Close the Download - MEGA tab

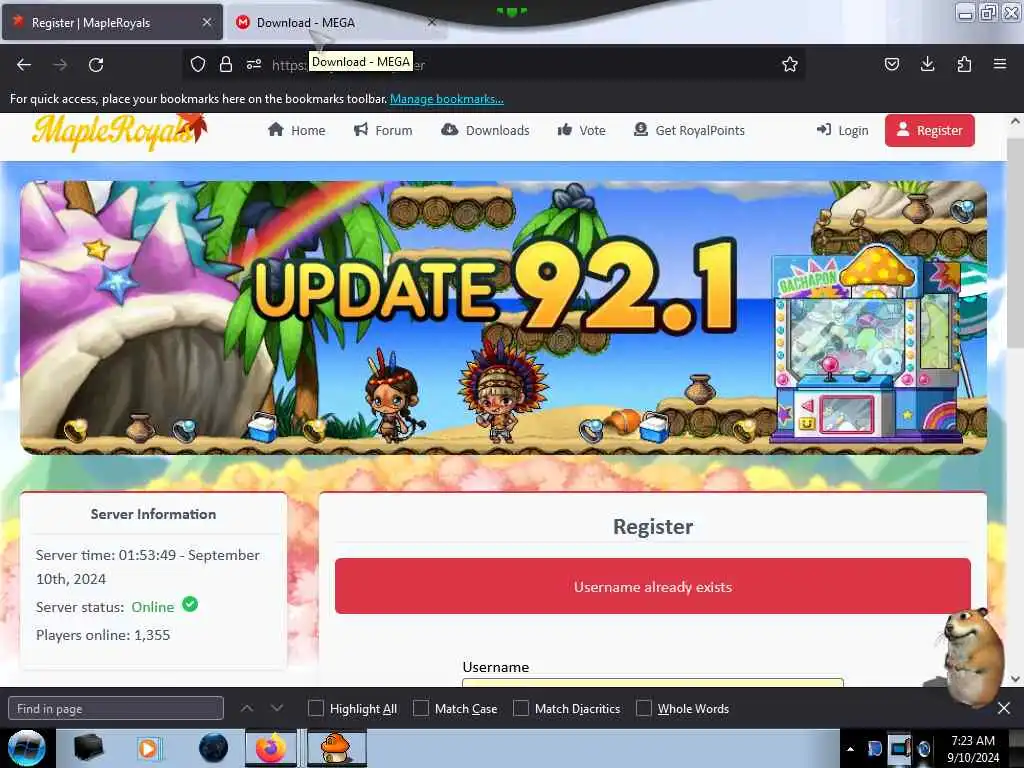[432, 22]
